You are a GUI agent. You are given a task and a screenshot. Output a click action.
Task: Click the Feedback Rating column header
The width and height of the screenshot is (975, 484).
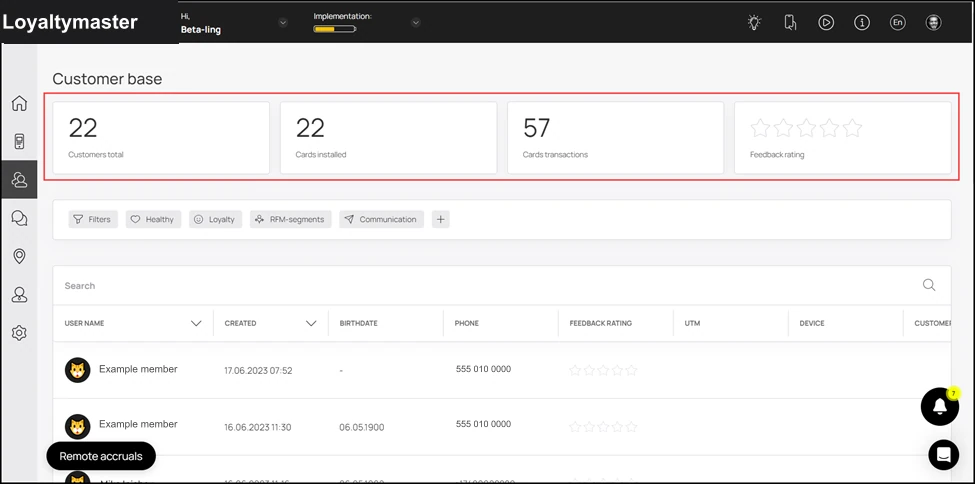(601, 323)
